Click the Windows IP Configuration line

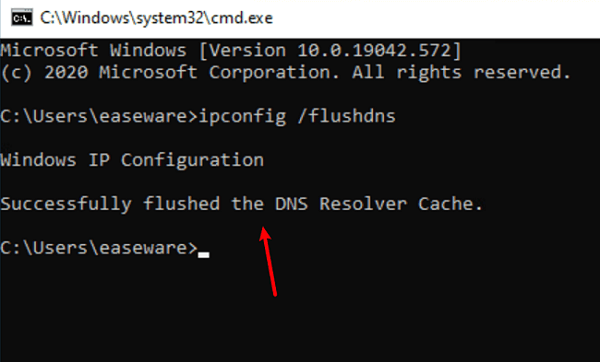pos(132,160)
